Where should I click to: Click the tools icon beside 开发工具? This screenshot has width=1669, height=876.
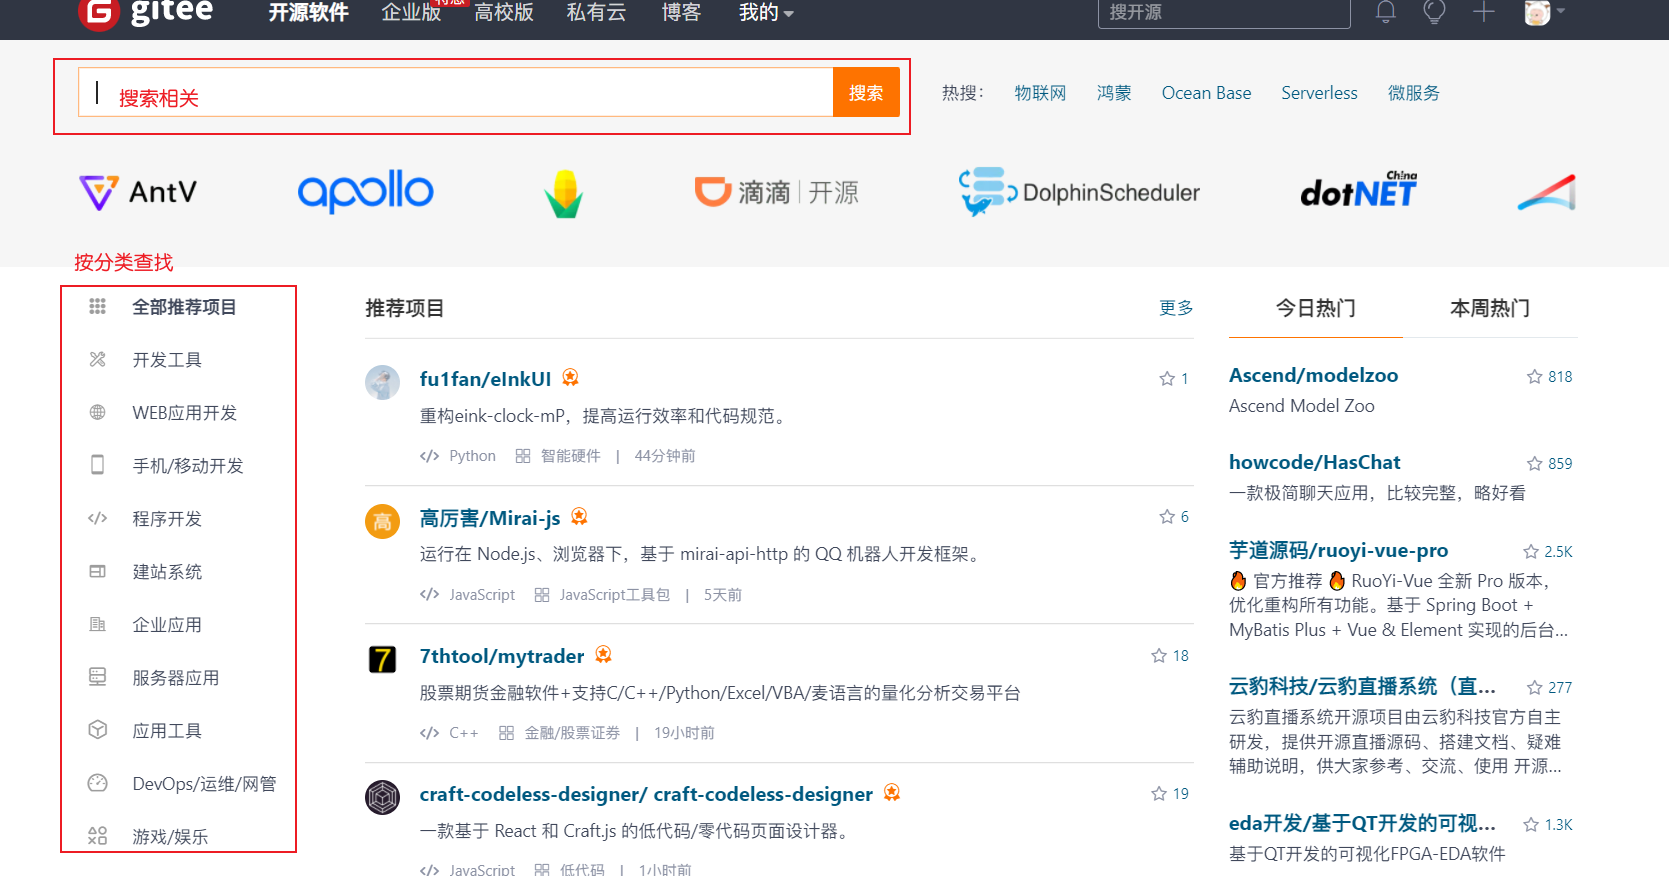tap(97, 359)
